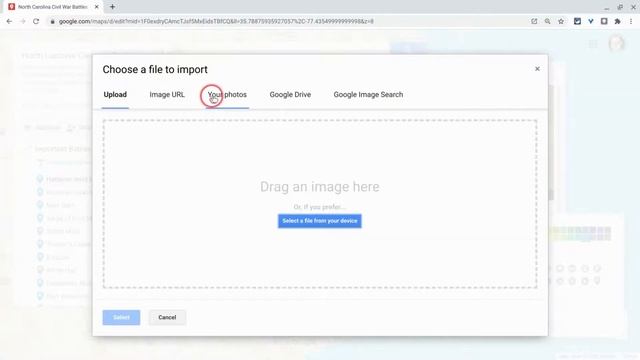Minimize the browser window
The image size is (640, 360).
click(x=607, y=7)
